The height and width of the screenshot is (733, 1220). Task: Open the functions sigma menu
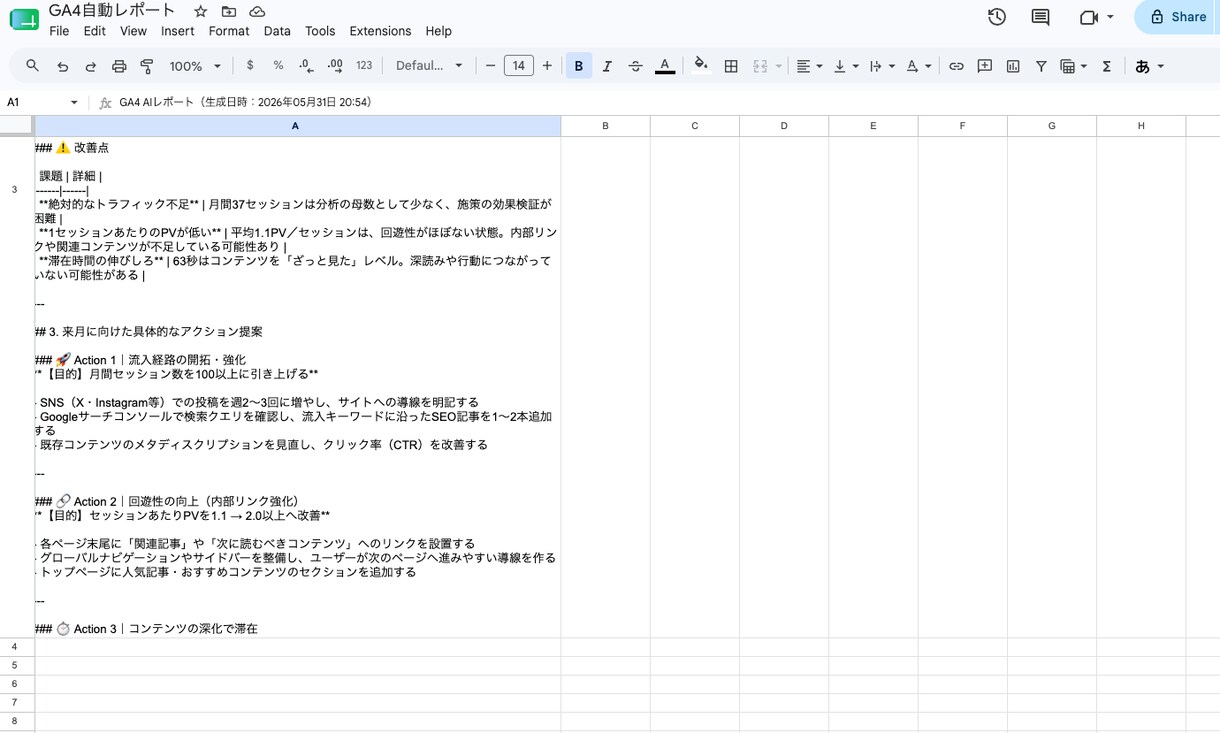pyautogui.click(x=1106, y=66)
